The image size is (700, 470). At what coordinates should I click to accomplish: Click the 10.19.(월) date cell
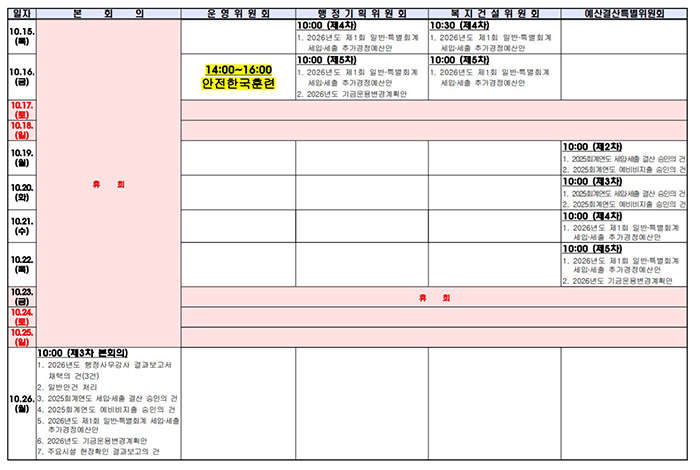click(22, 158)
